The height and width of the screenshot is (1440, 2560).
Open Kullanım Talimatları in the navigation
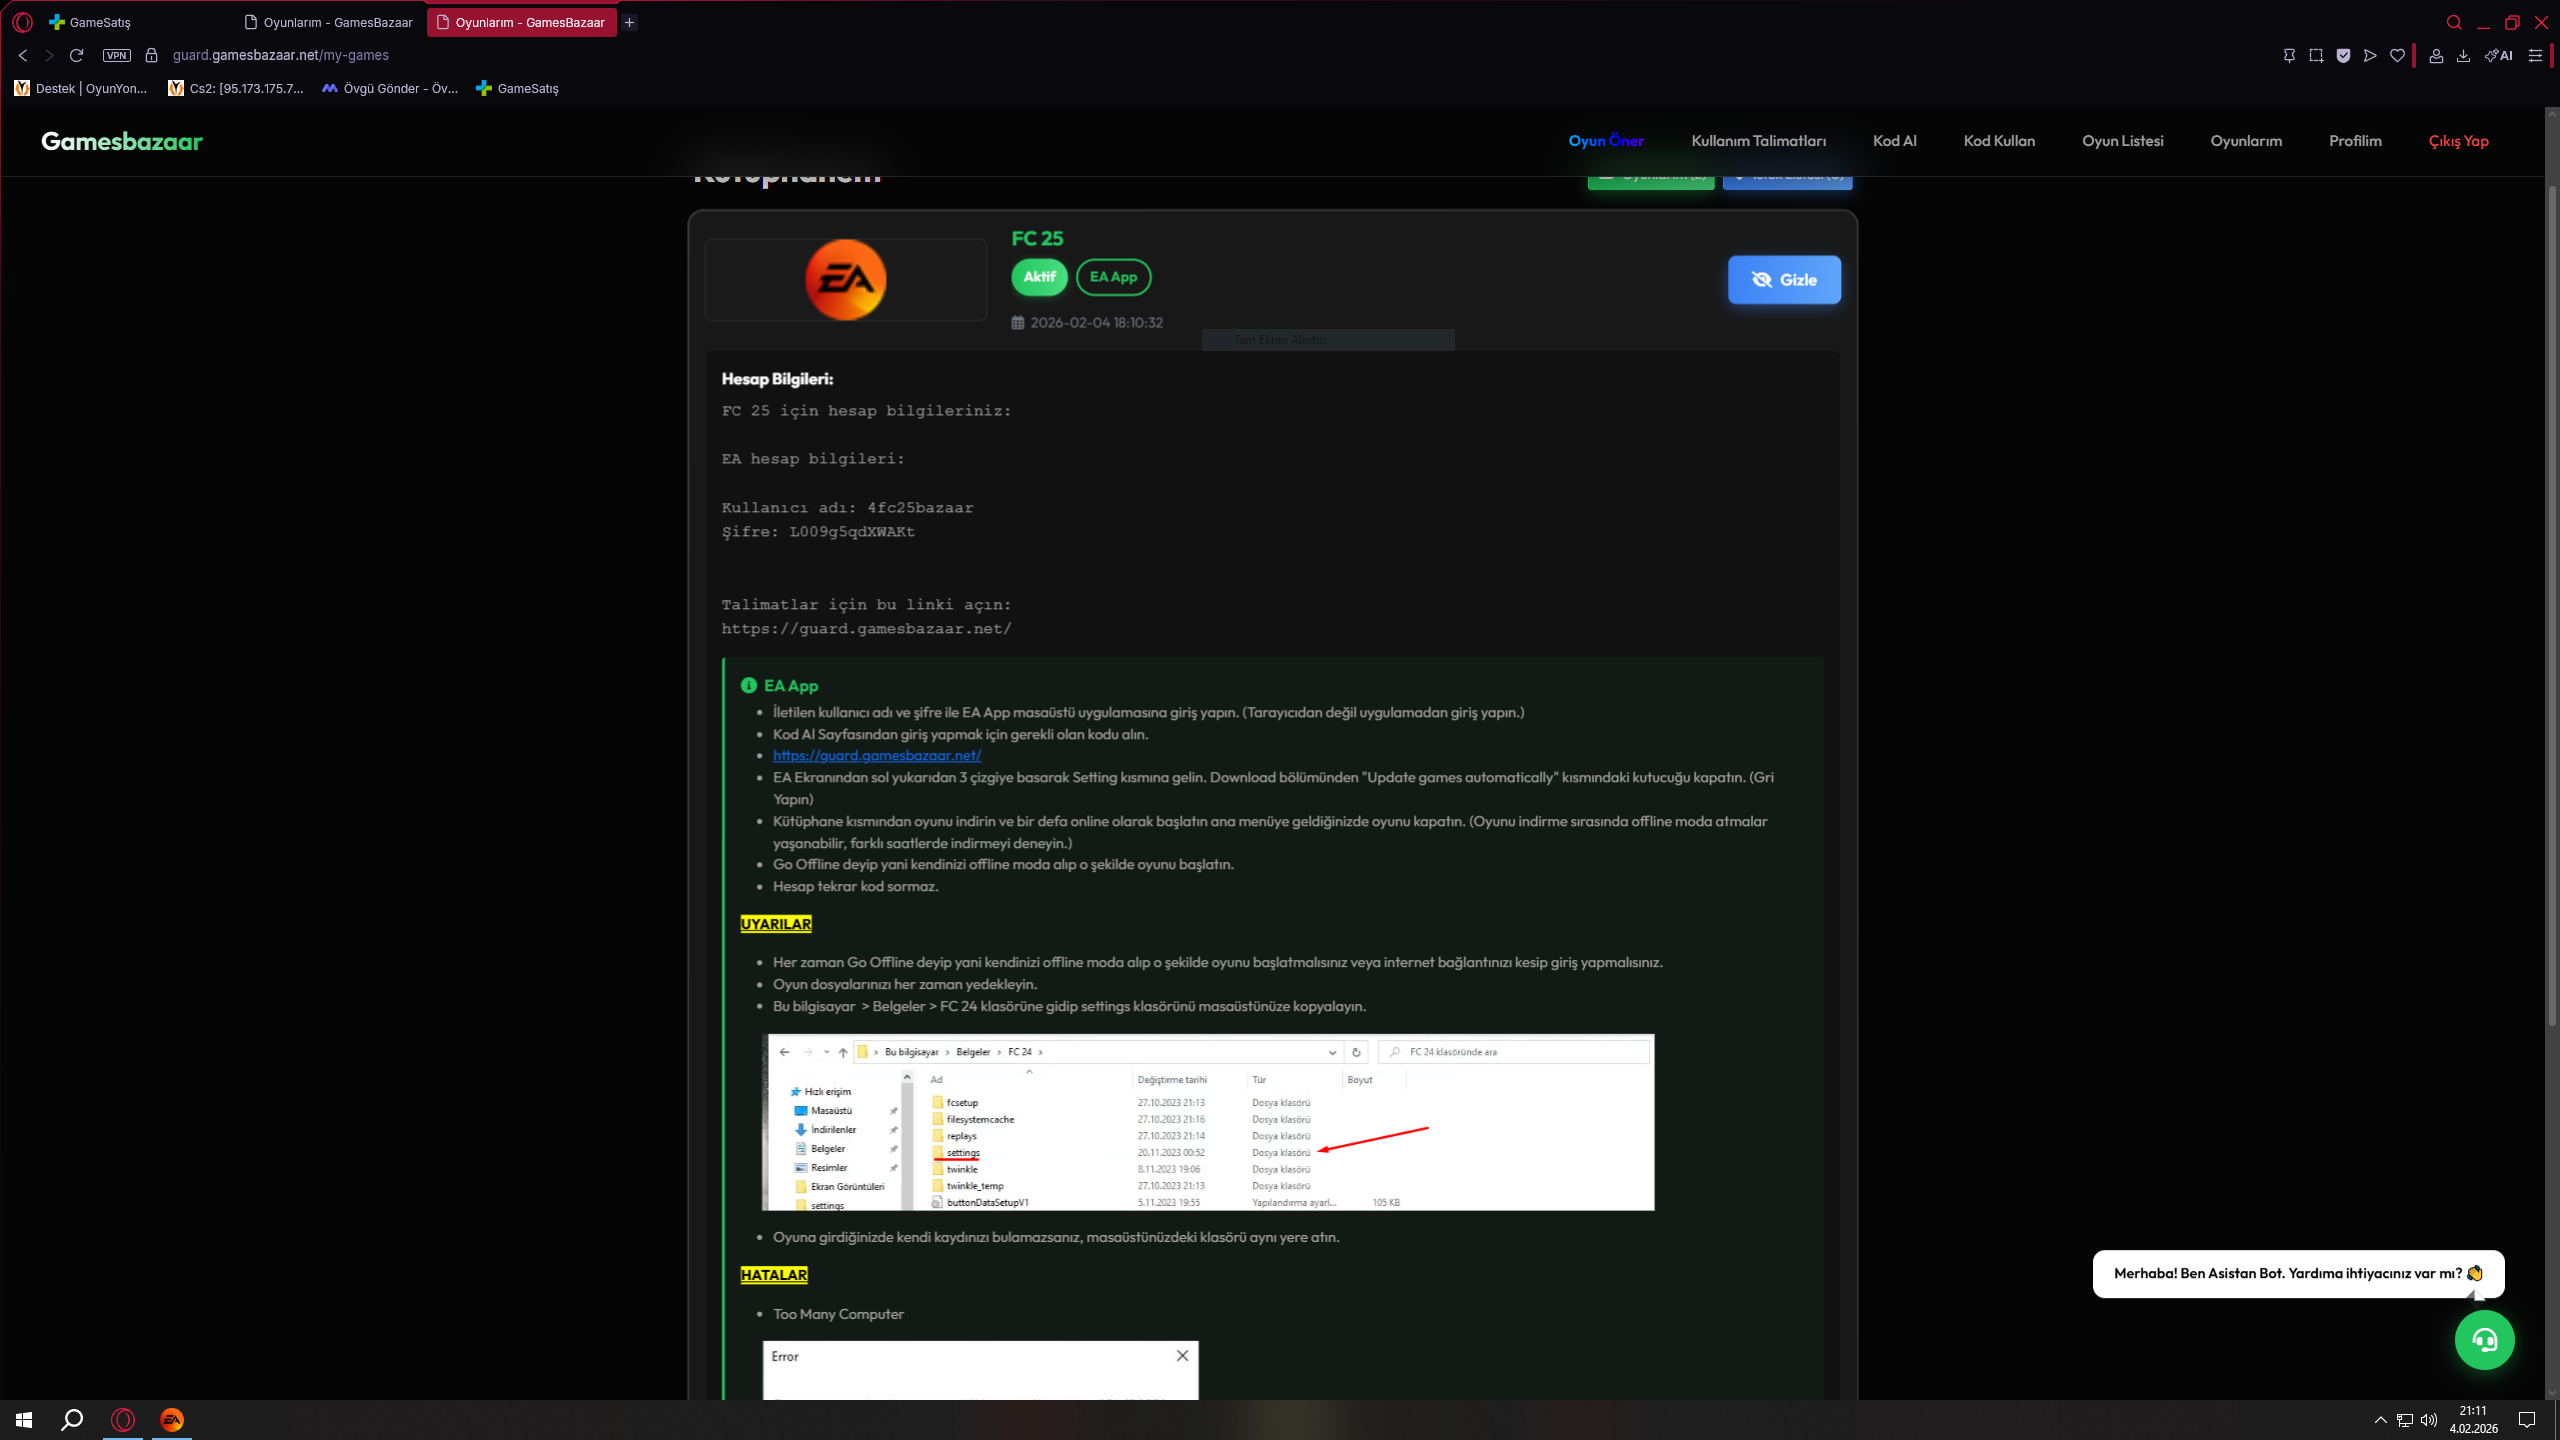1758,141
